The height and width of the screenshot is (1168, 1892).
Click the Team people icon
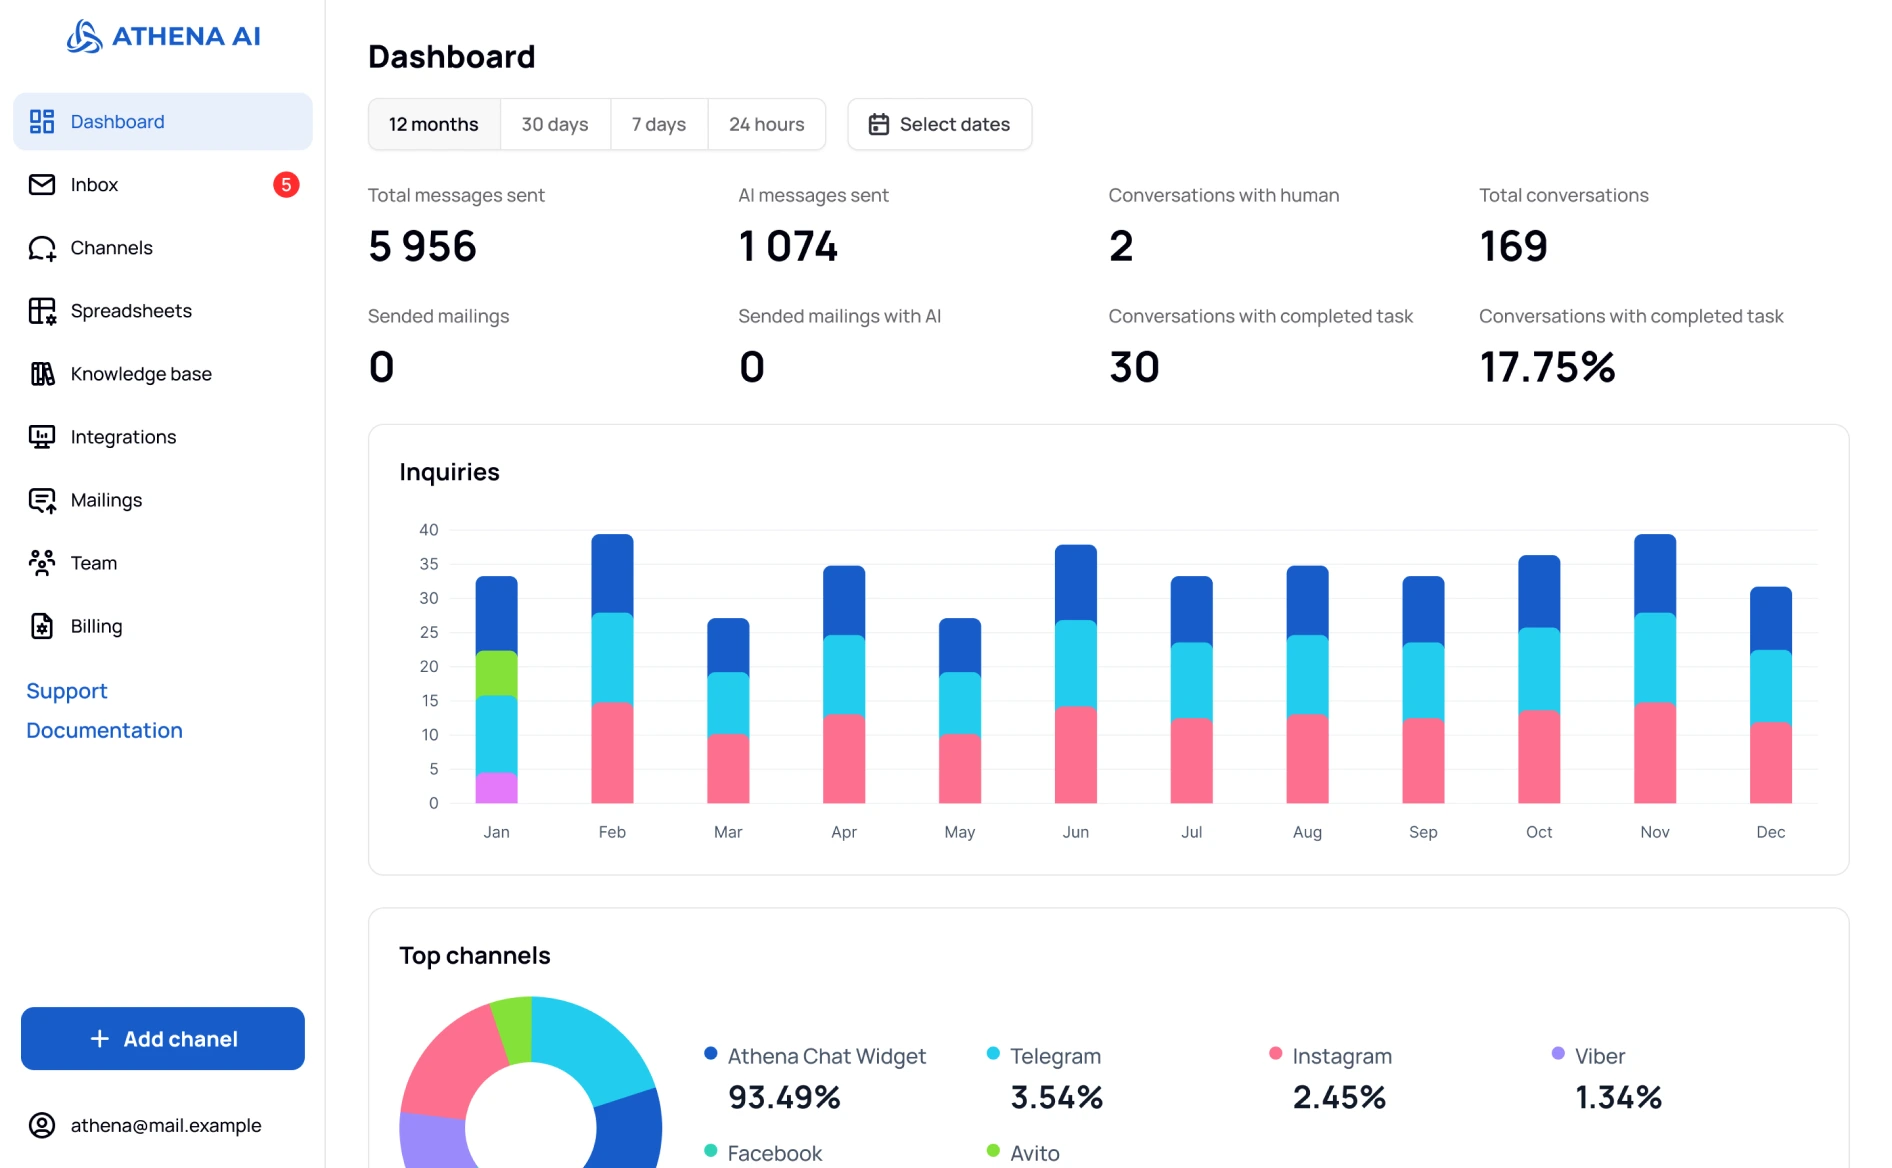[42, 563]
